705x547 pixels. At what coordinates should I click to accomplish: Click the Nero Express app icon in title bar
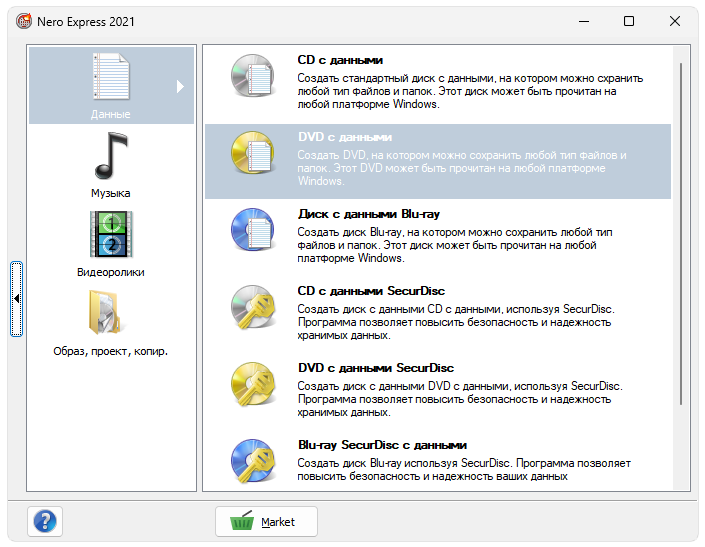(x=24, y=21)
